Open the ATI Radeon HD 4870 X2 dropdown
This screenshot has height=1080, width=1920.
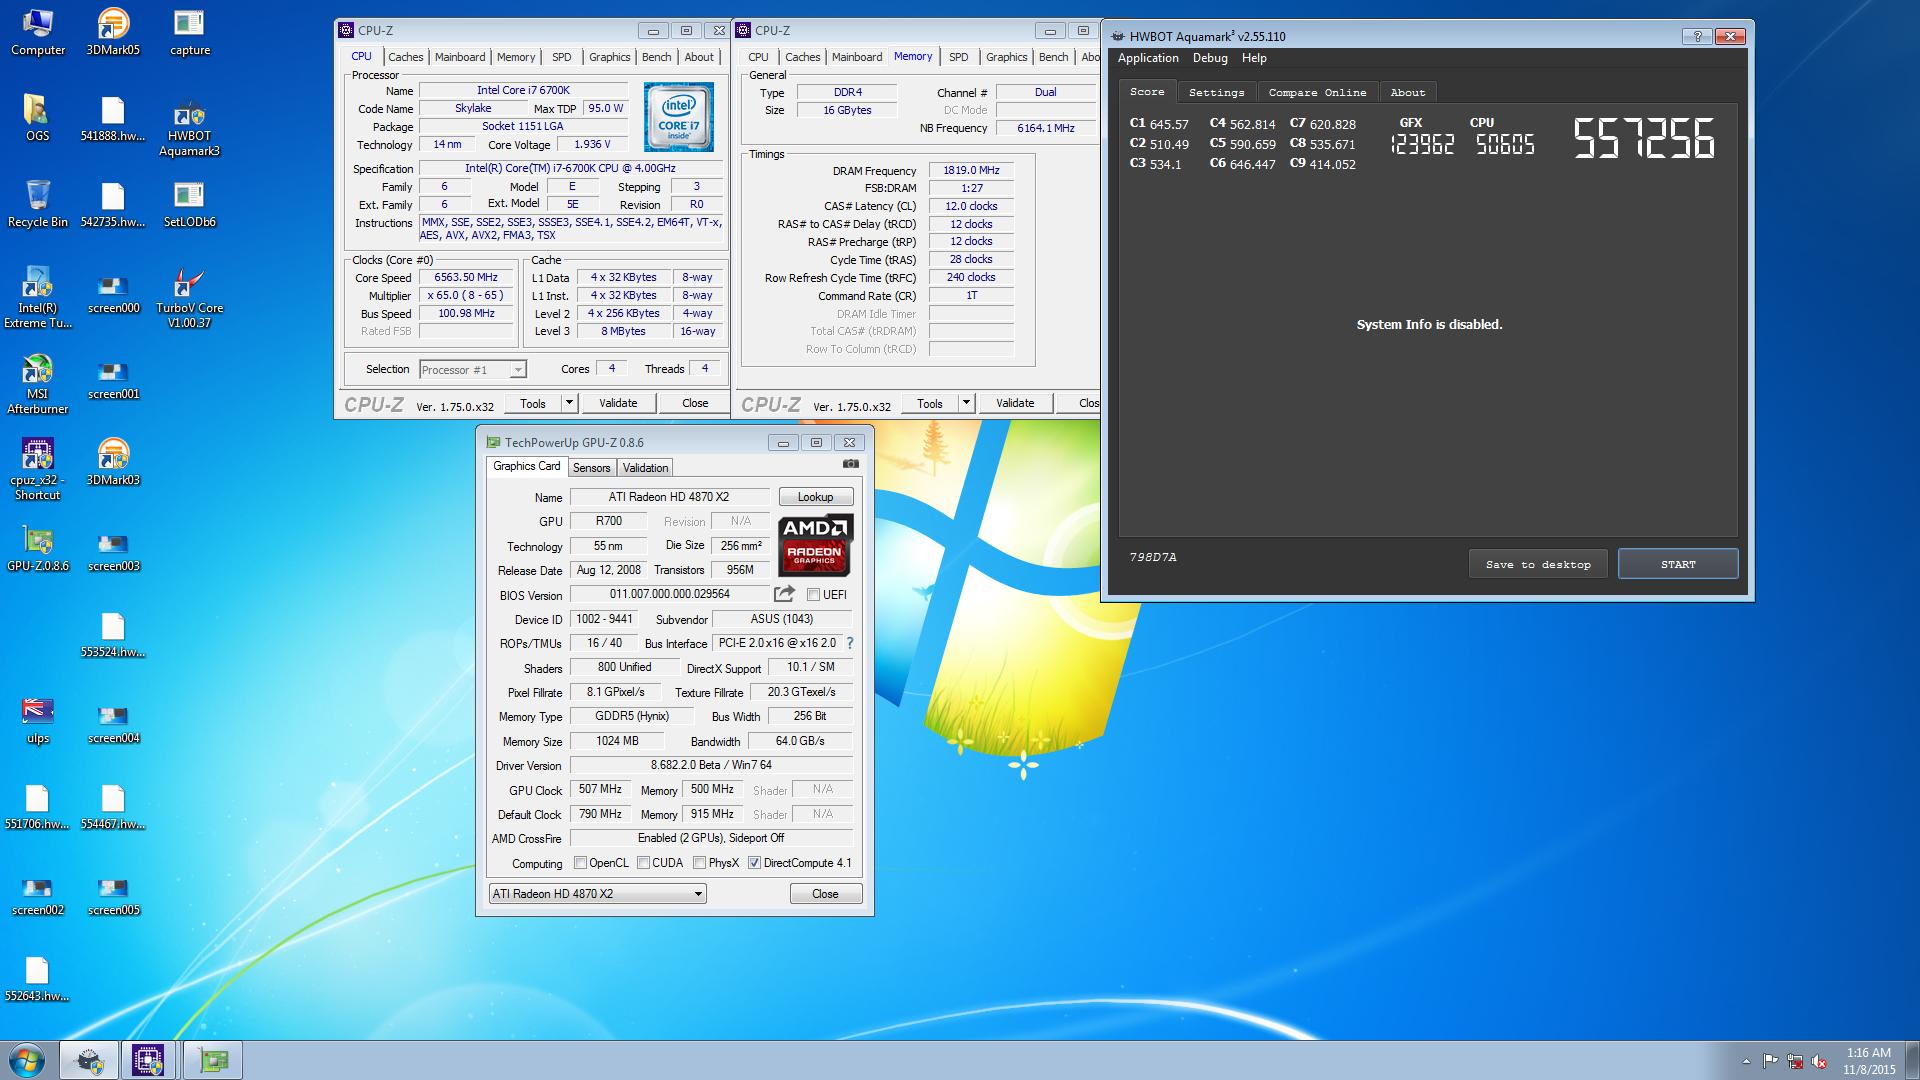[597, 894]
